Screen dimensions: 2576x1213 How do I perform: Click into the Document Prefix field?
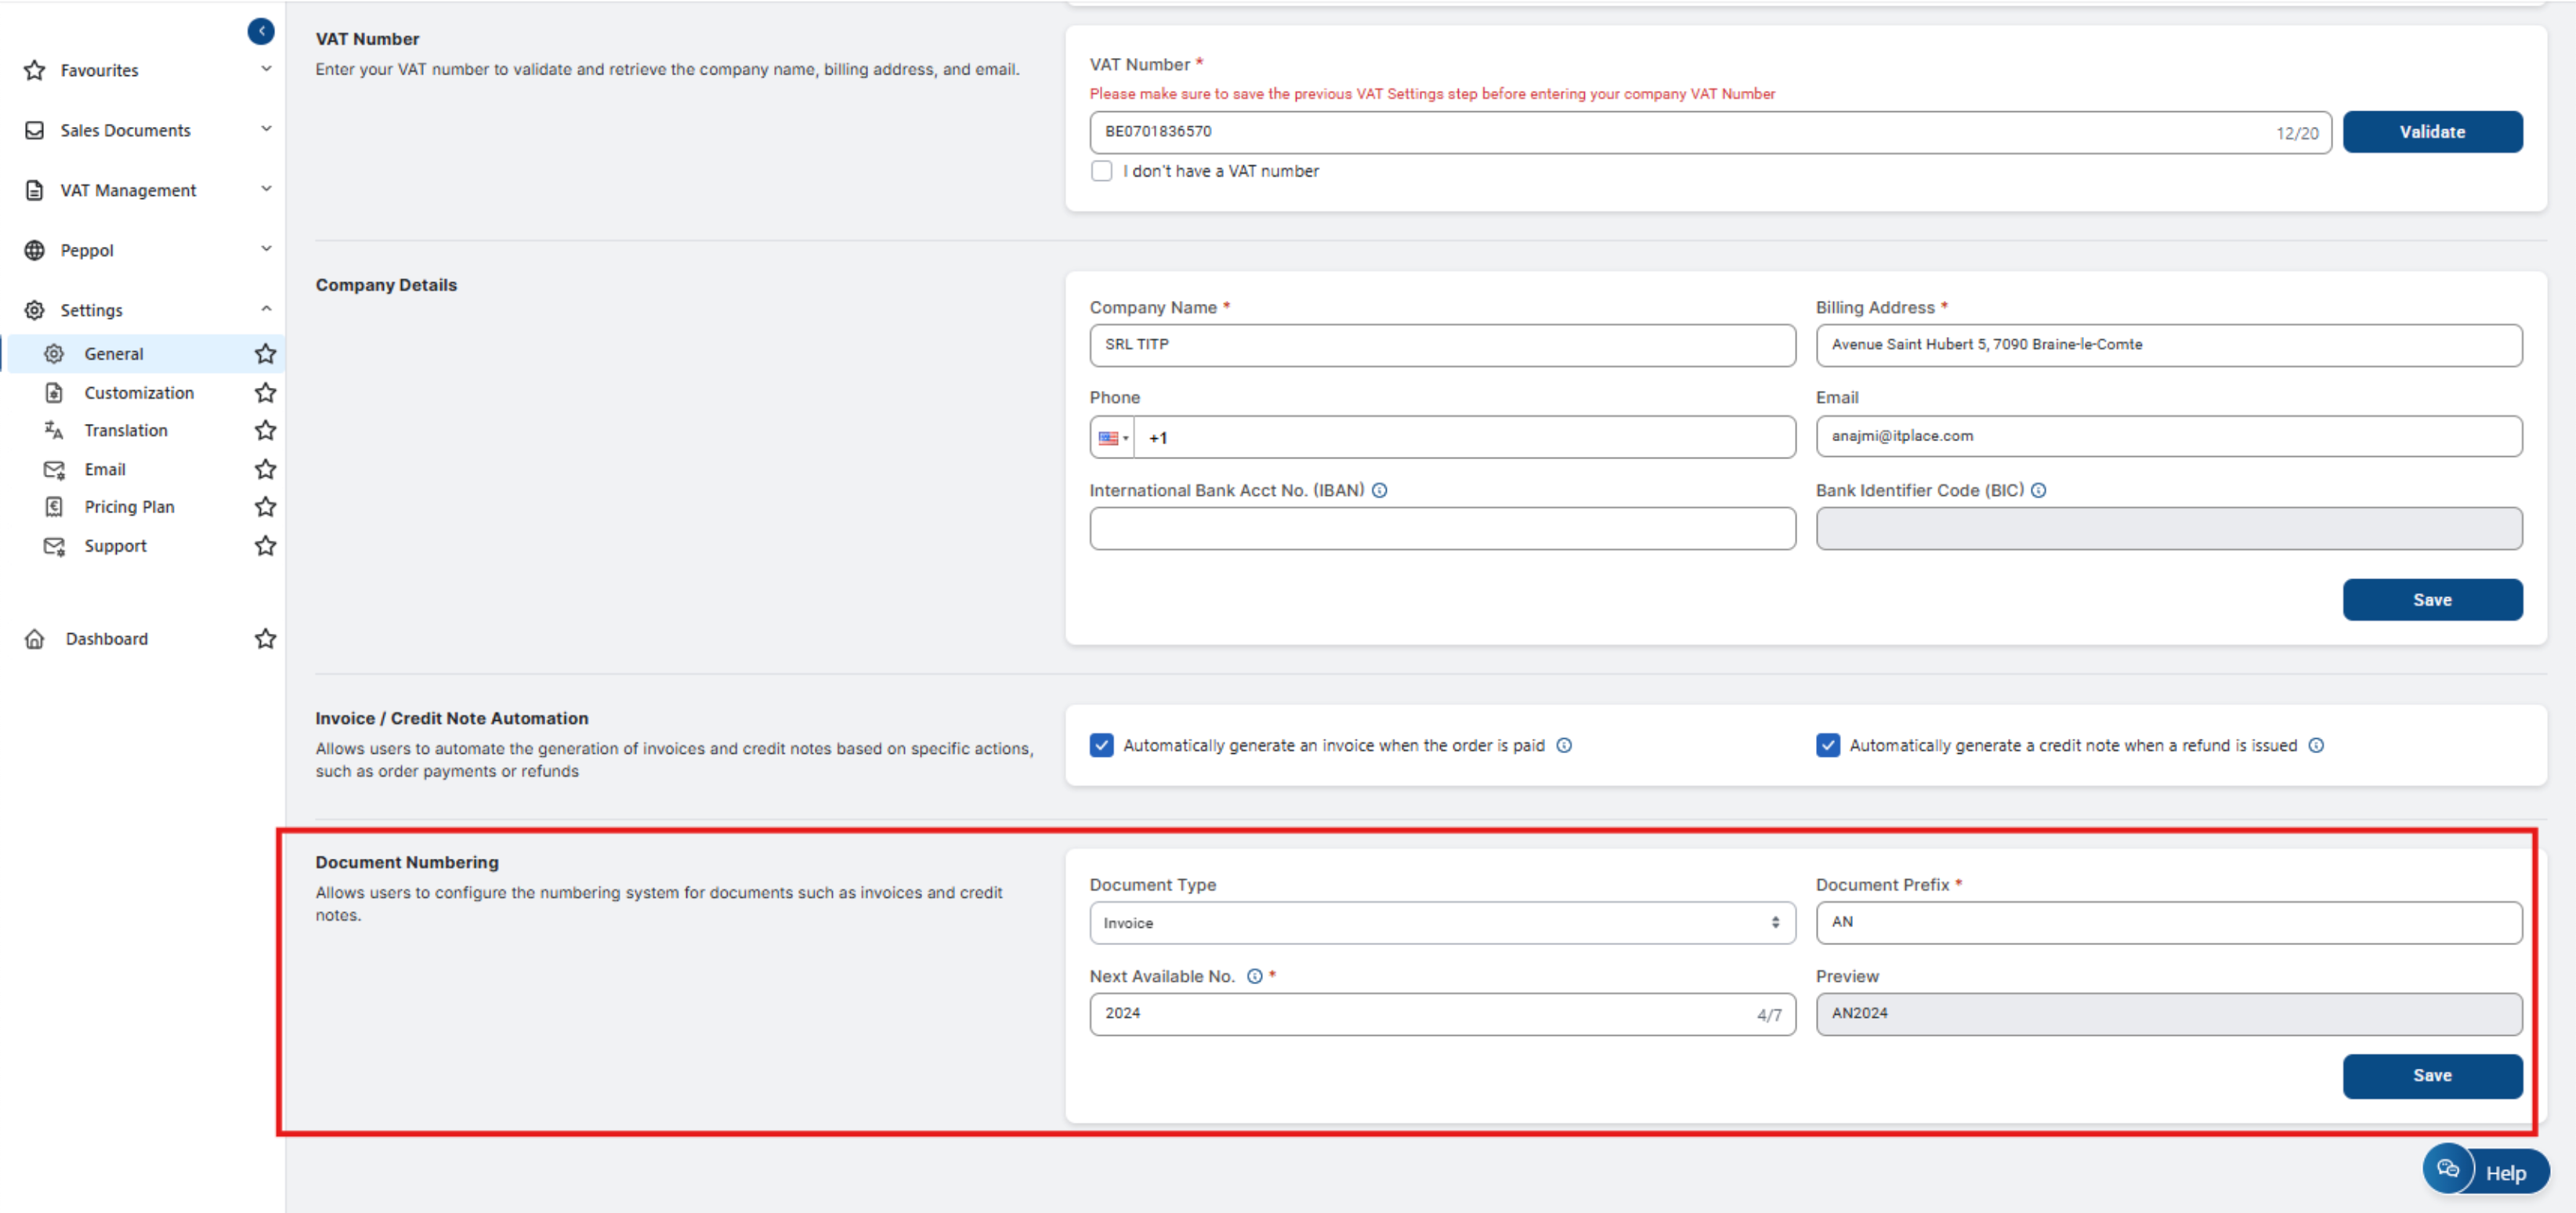pos(2168,923)
